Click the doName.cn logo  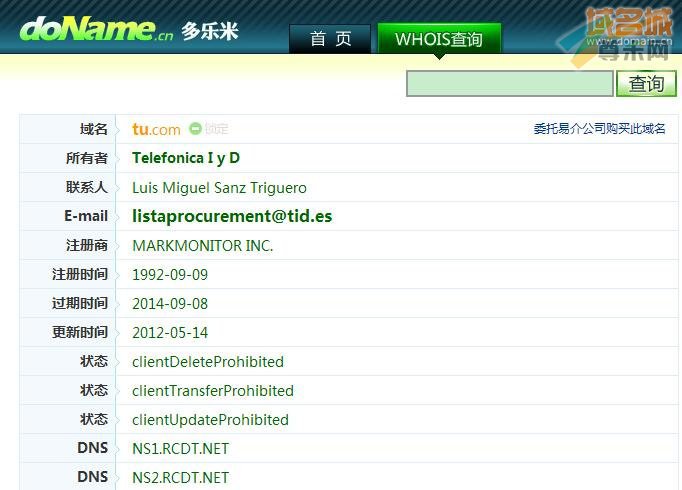tap(96, 29)
